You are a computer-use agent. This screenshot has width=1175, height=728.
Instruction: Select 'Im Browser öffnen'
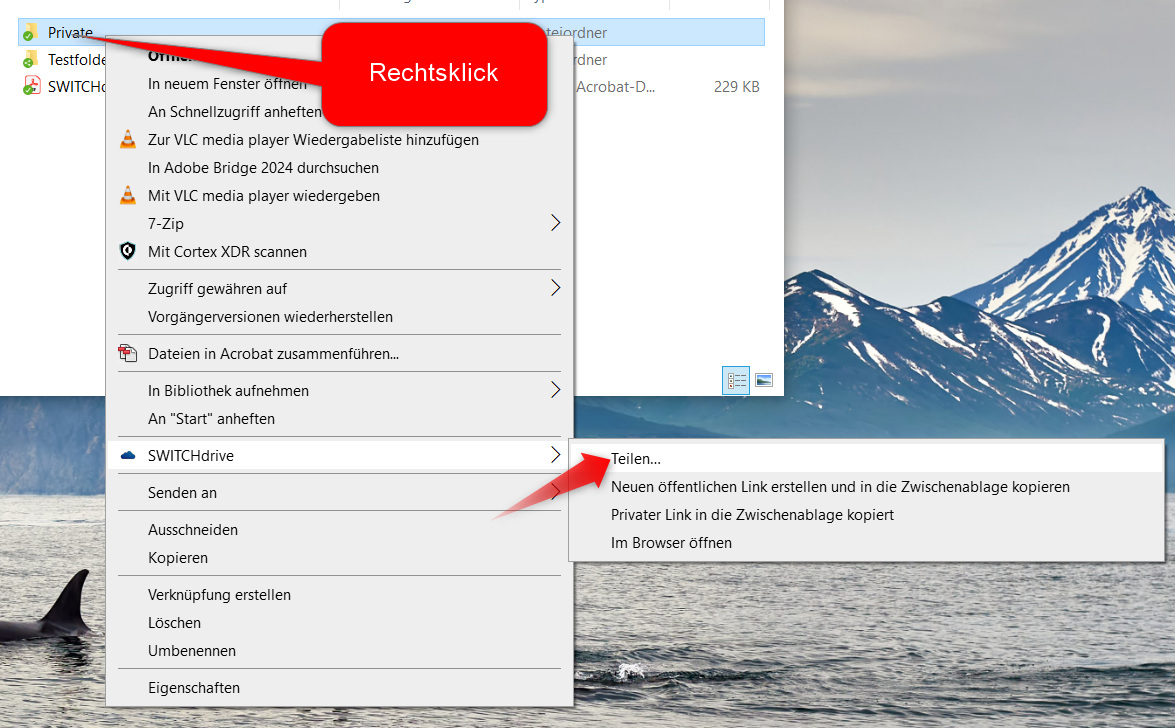point(671,543)
